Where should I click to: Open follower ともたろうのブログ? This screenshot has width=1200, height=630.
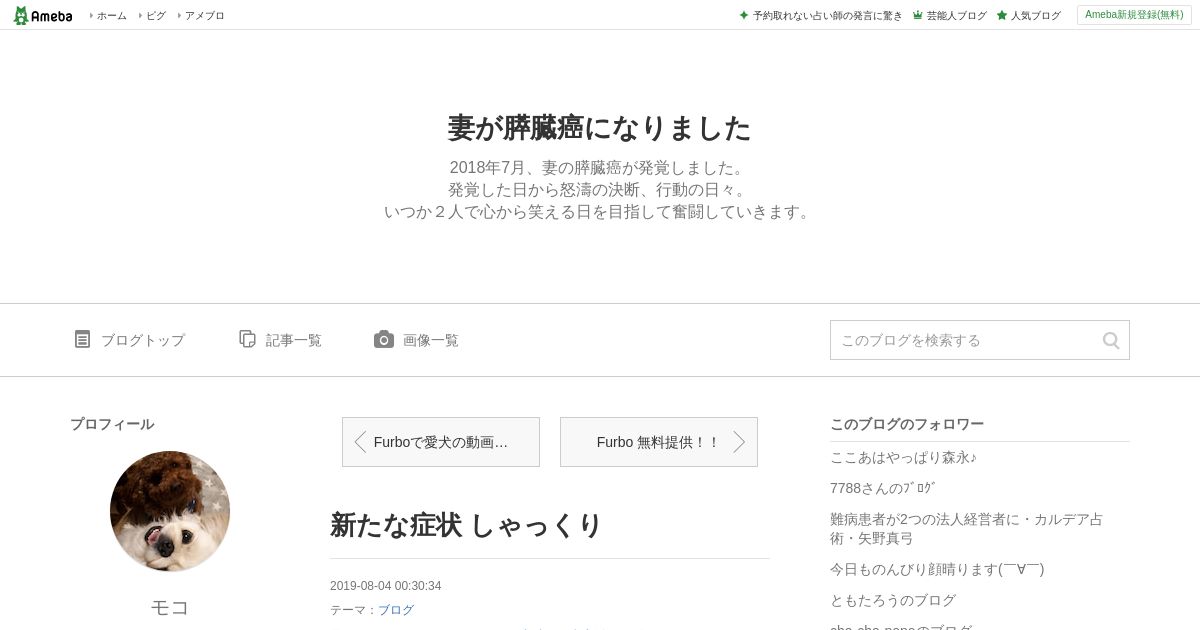893,600
